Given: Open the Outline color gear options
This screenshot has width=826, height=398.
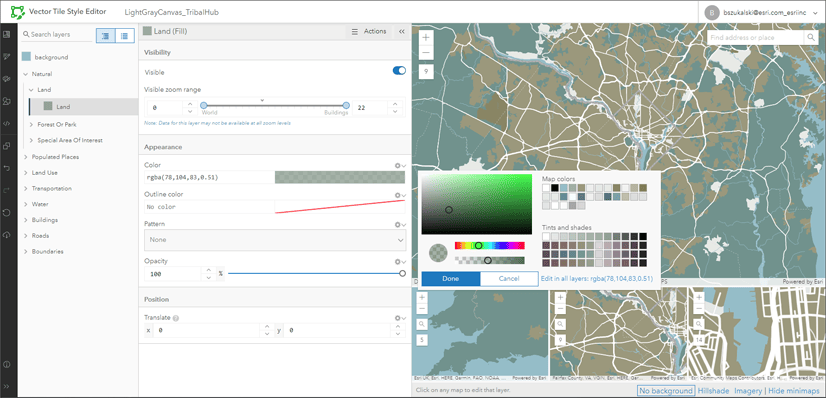Looking at the screenshot, I should point(400,195).
